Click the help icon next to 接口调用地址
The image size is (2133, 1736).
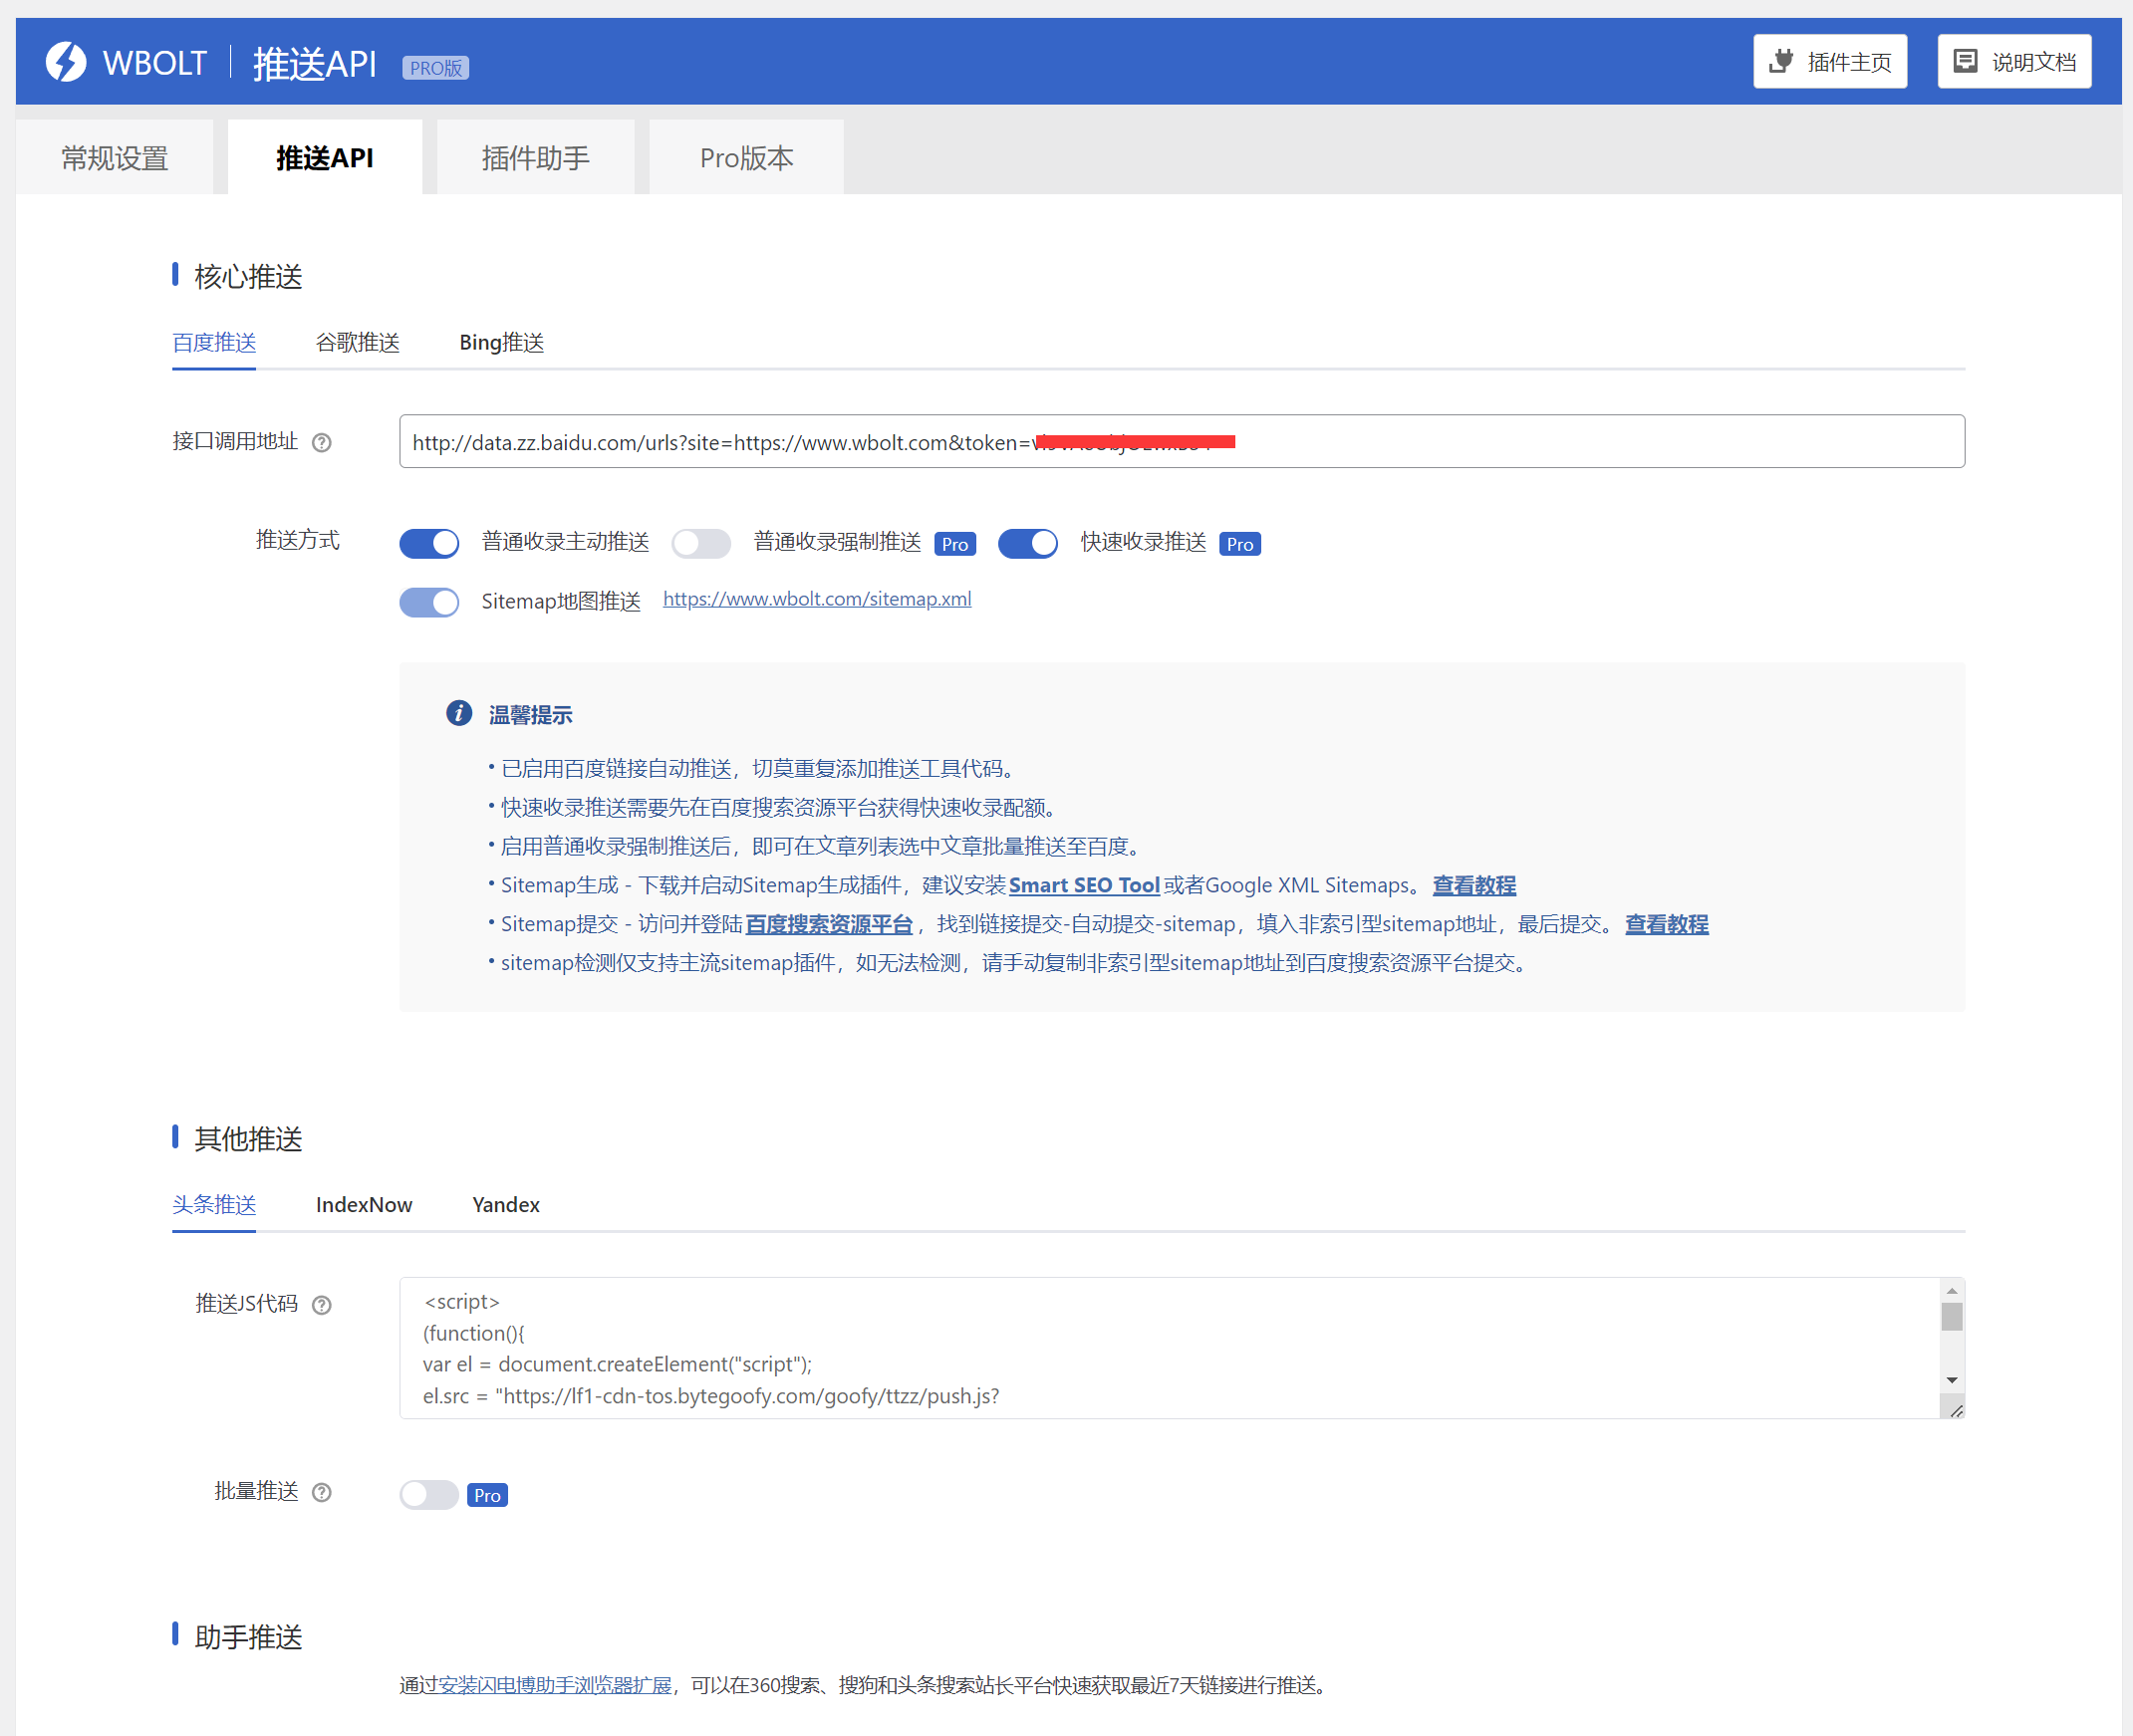[x=322, y=442]
